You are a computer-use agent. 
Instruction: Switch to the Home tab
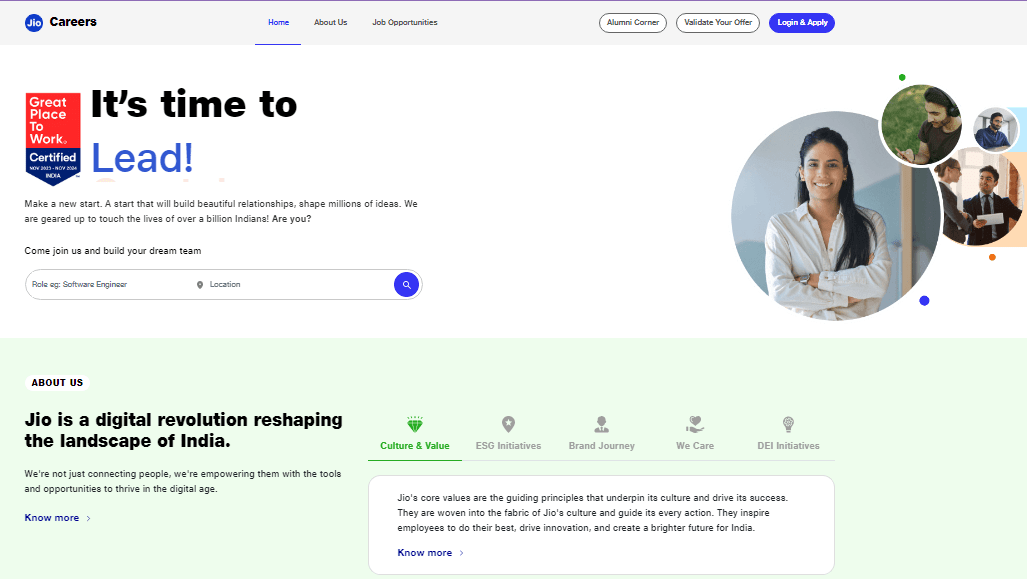tap(278, 22)
